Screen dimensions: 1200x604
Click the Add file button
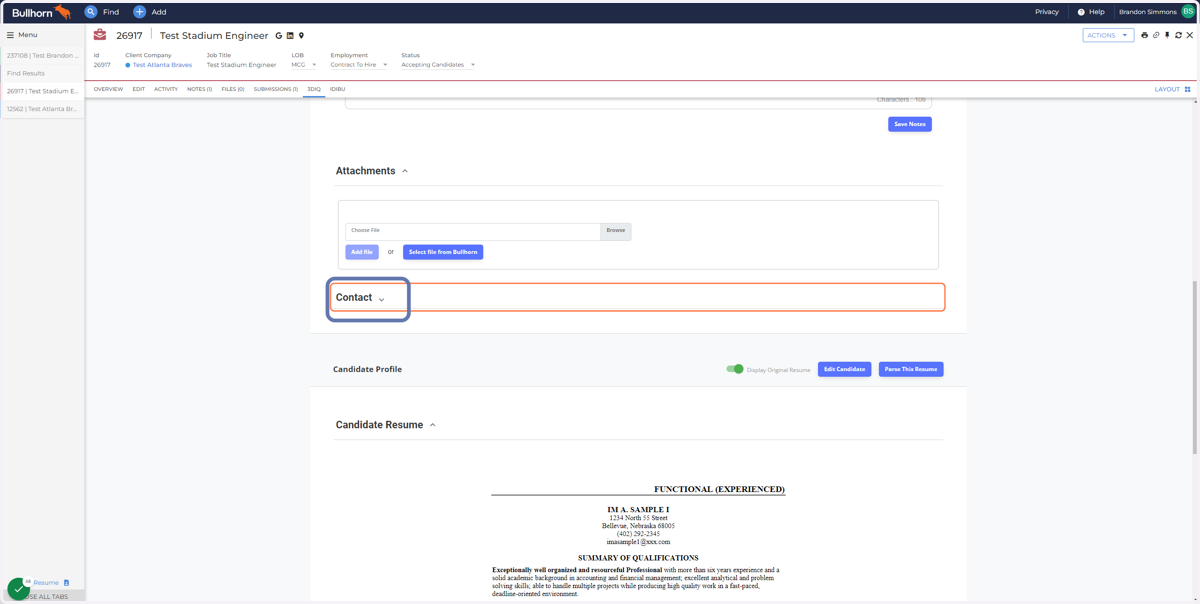coord(362,252)
